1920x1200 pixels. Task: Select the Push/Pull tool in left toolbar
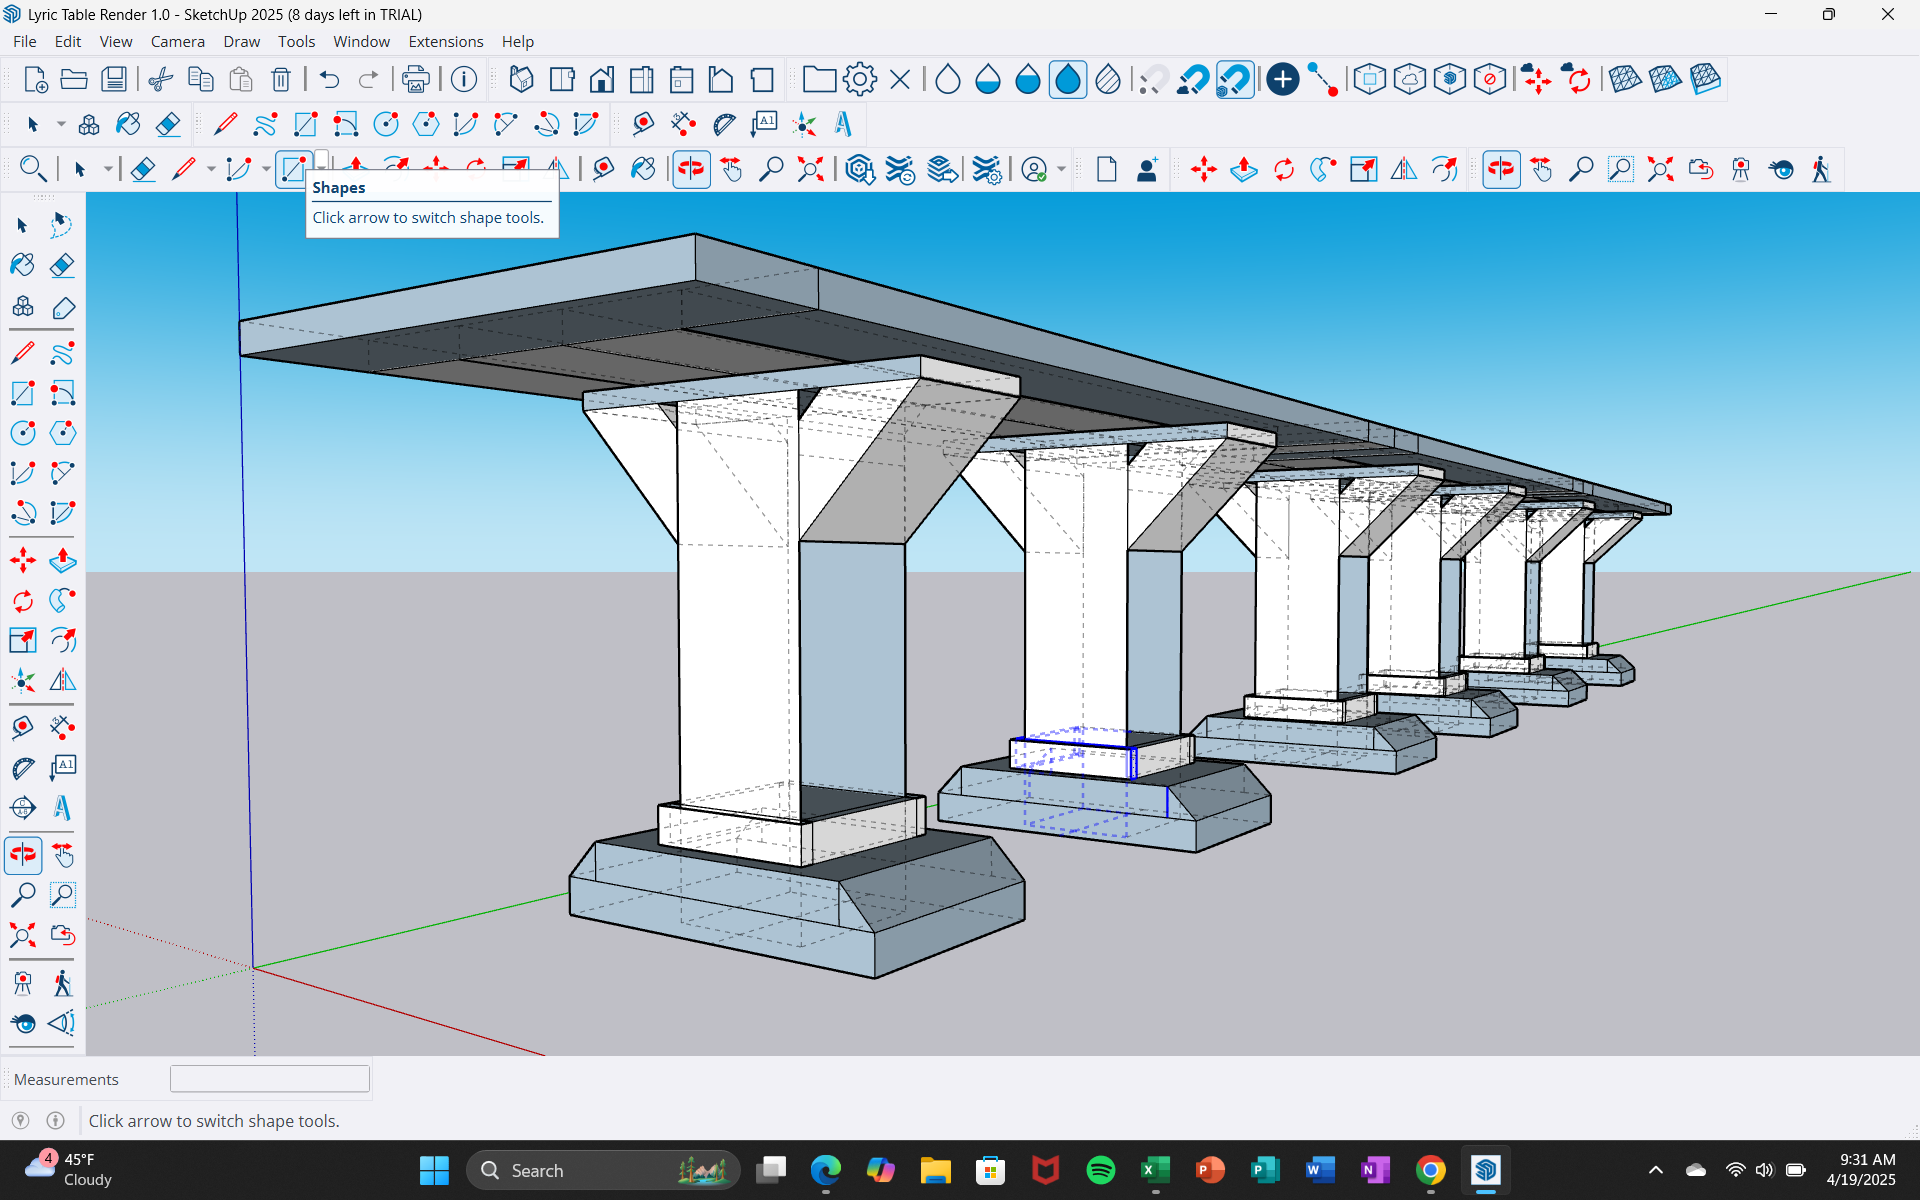coord(62,560)
